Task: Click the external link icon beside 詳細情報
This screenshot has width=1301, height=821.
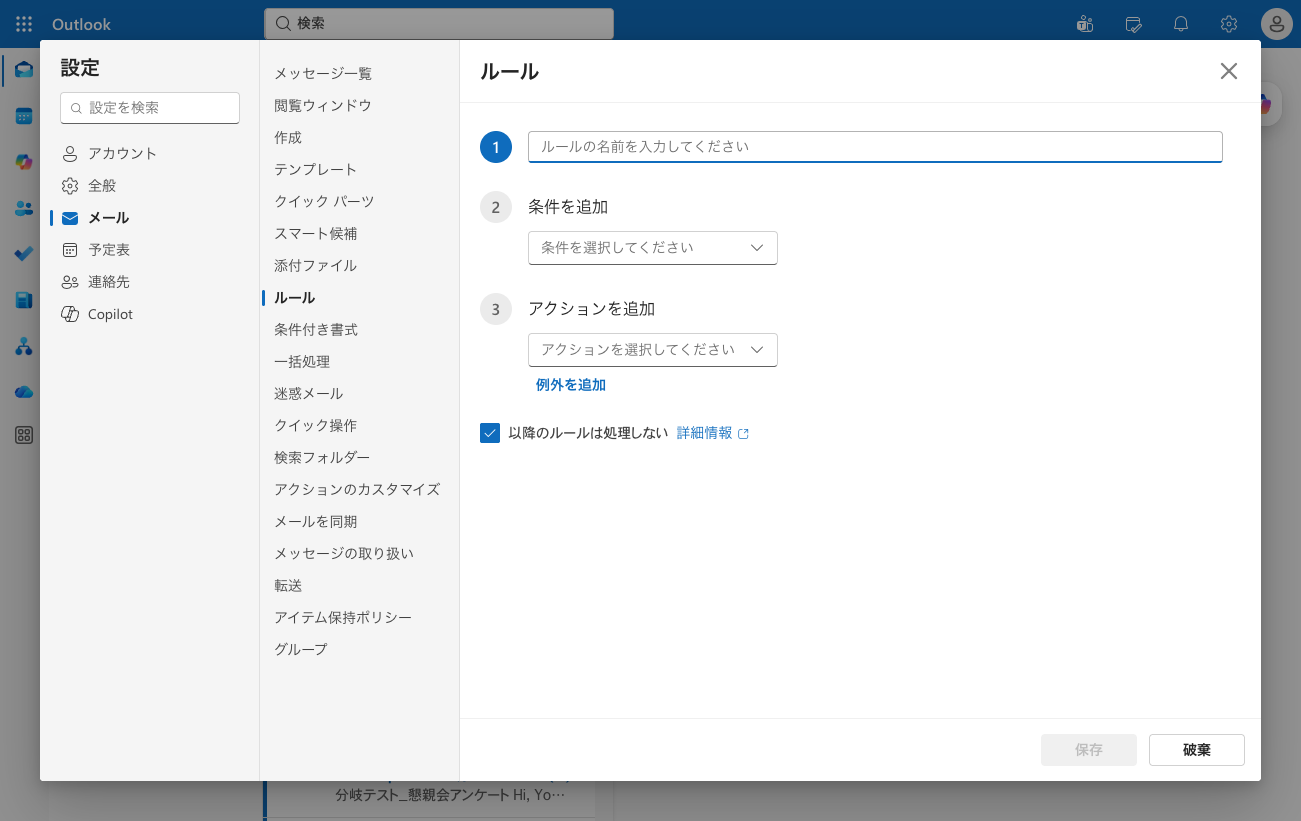Action: point(743,434)
